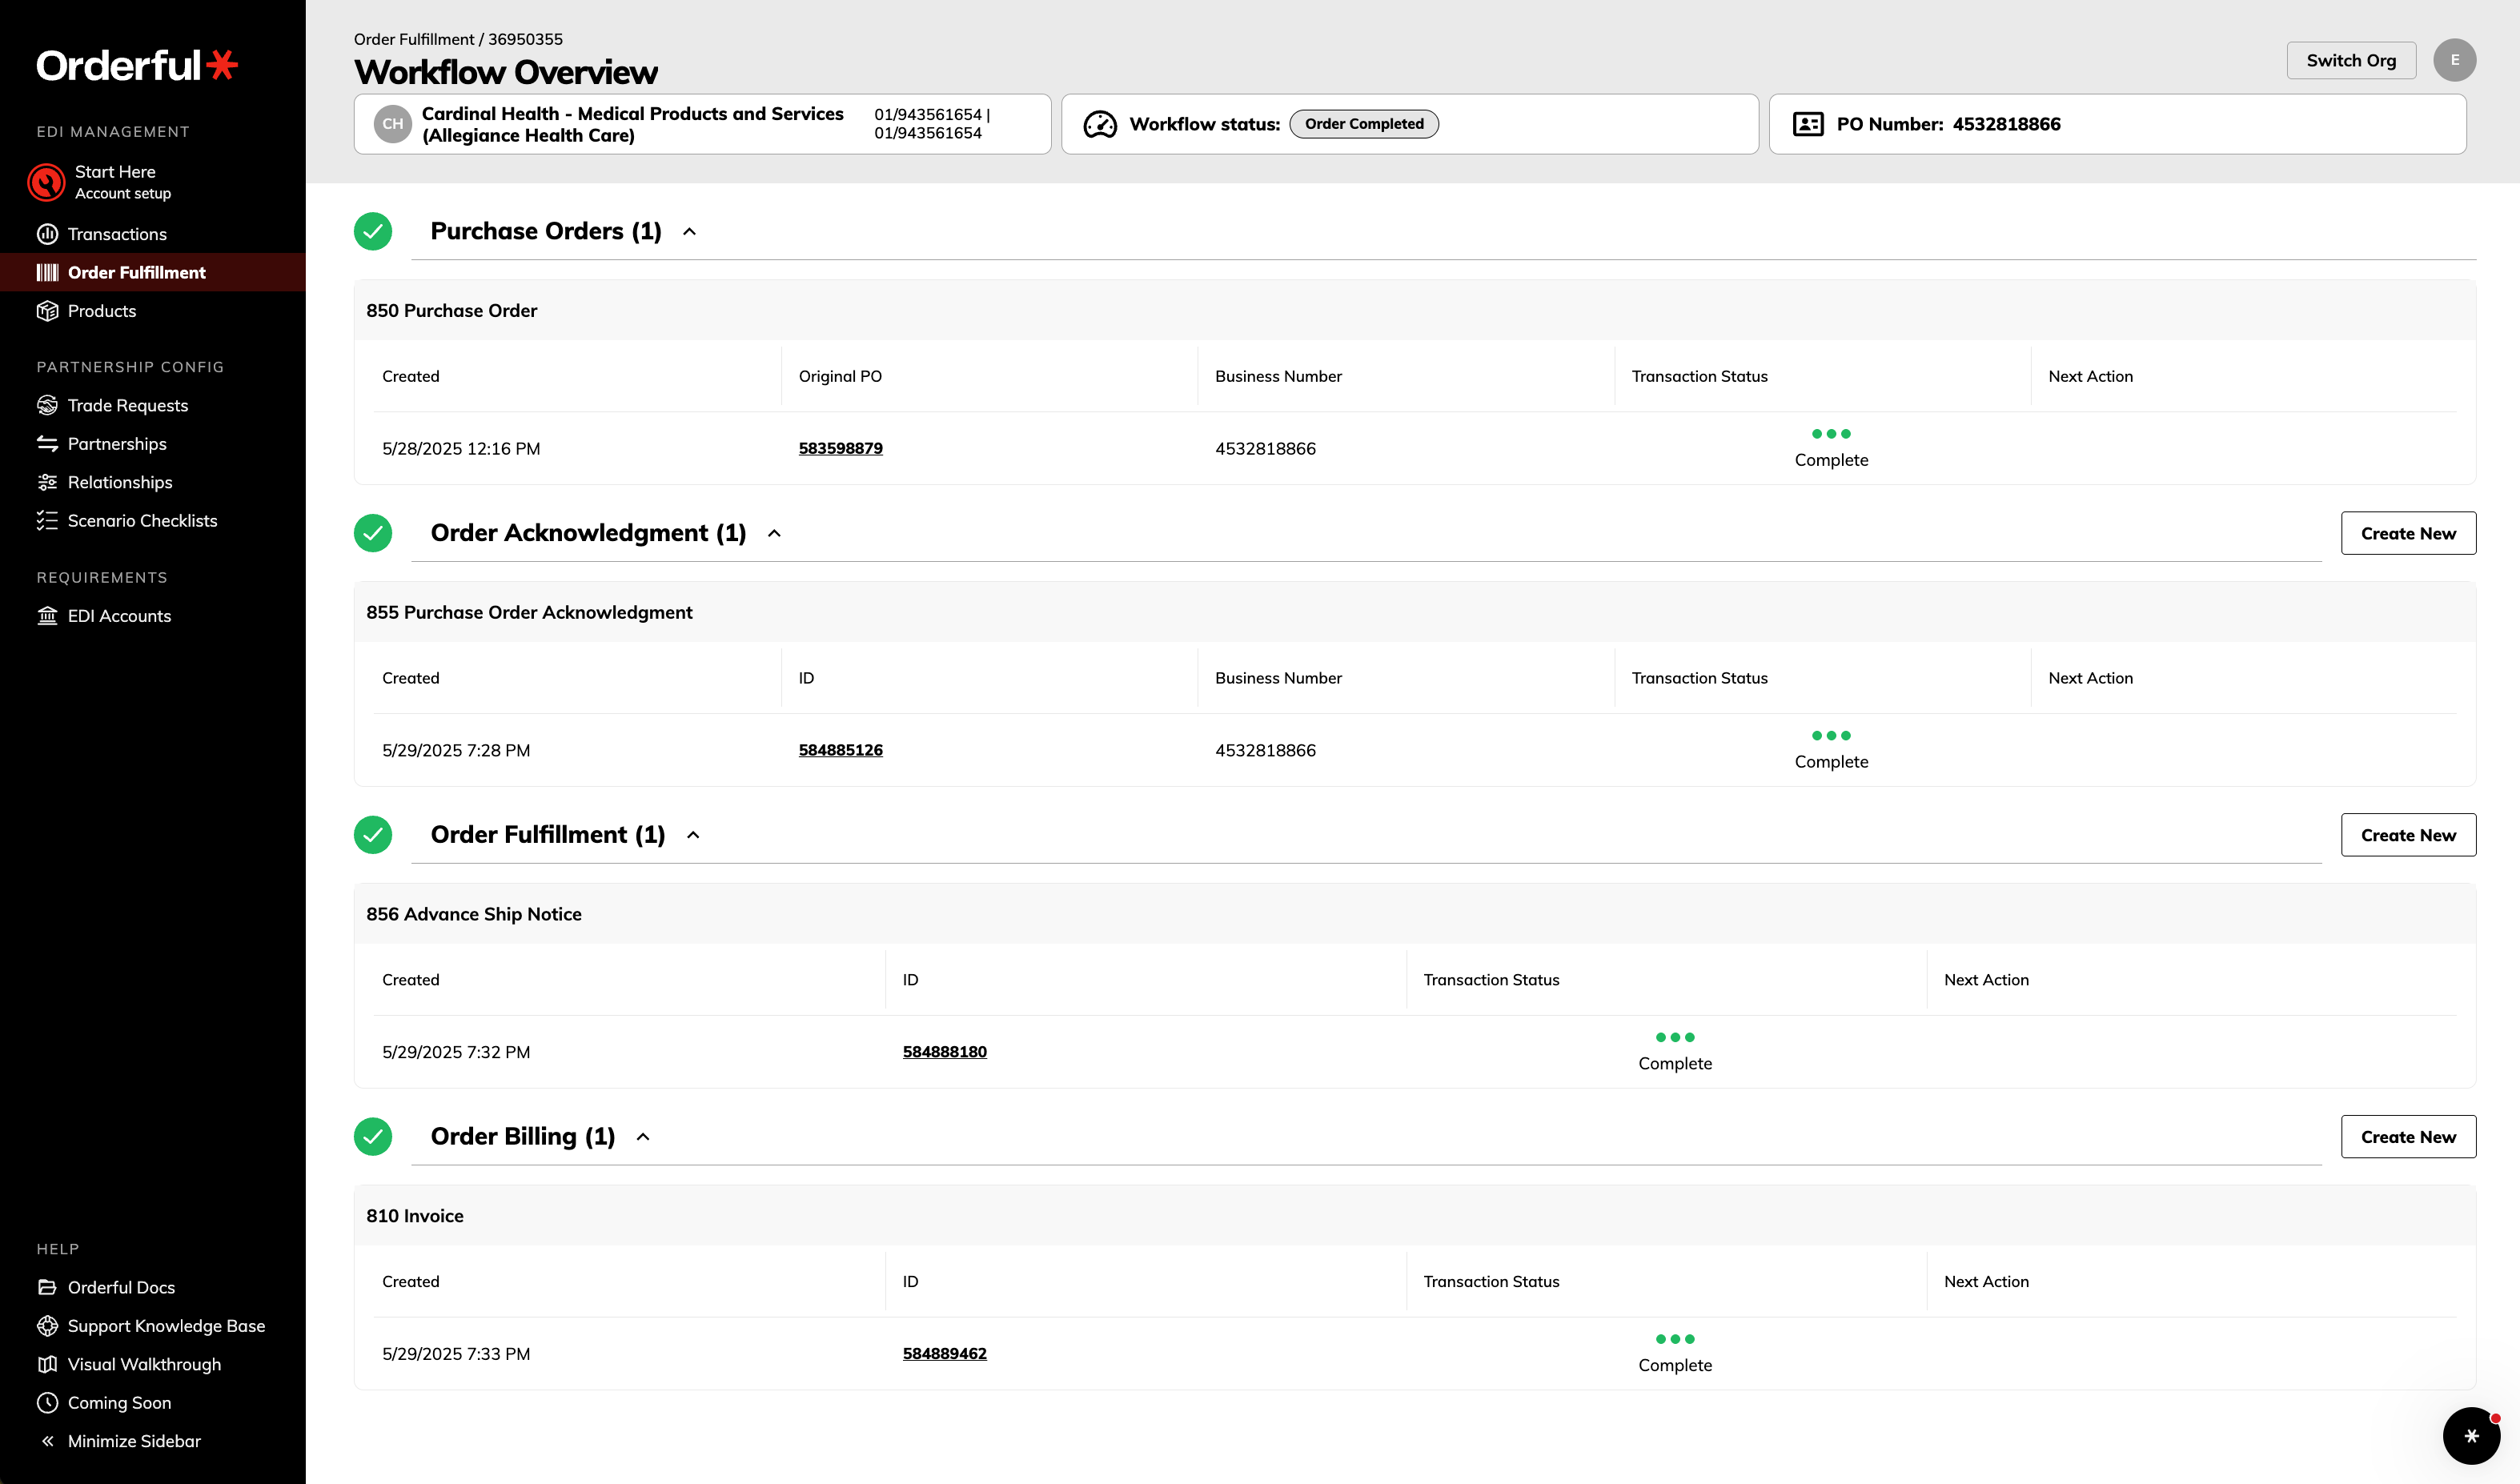Click the Order Fulfillment breadcrumb
Image resolution: width=2520 pixels, height=1484 pixels.
414,39
